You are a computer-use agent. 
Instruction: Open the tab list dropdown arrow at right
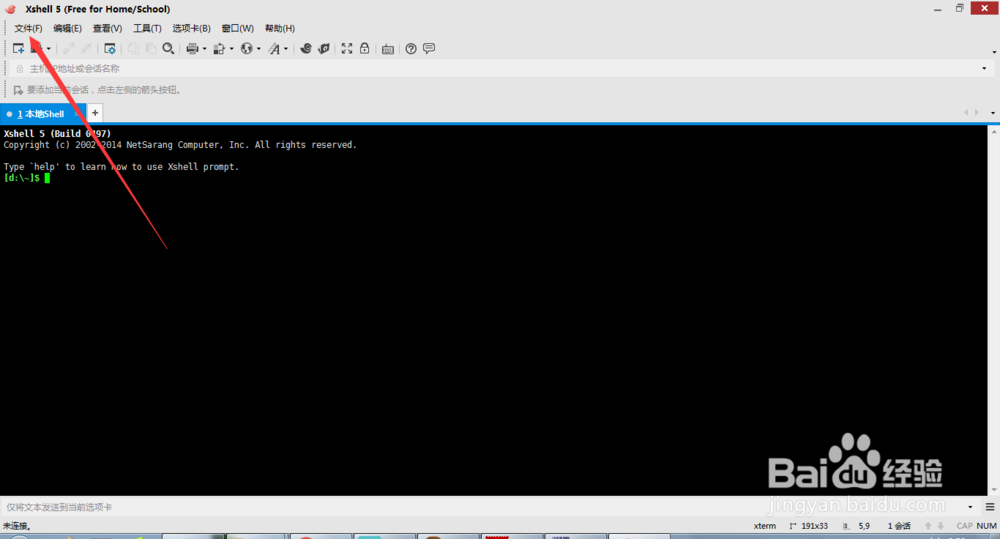tap(992, 113)
